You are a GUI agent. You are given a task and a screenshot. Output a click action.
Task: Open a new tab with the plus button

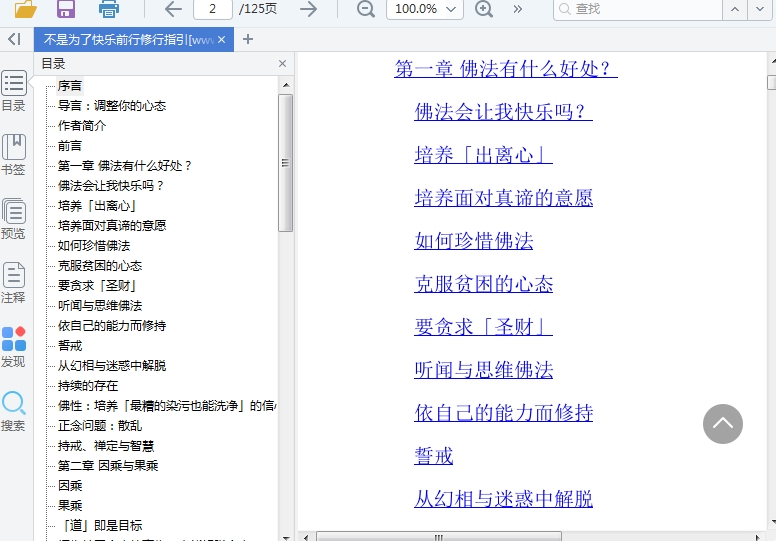(x=248, y=39)
